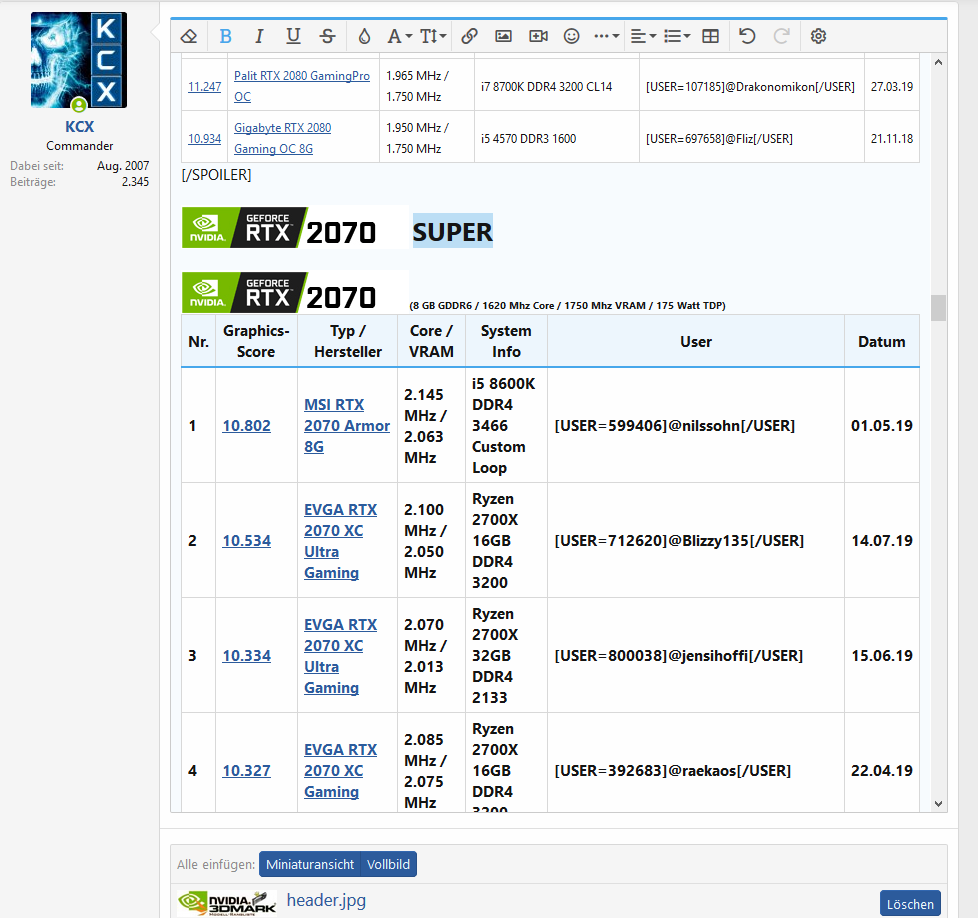Click the insert media video icon
This screenshot has height=918, width=978.
(x=538, y=36)
